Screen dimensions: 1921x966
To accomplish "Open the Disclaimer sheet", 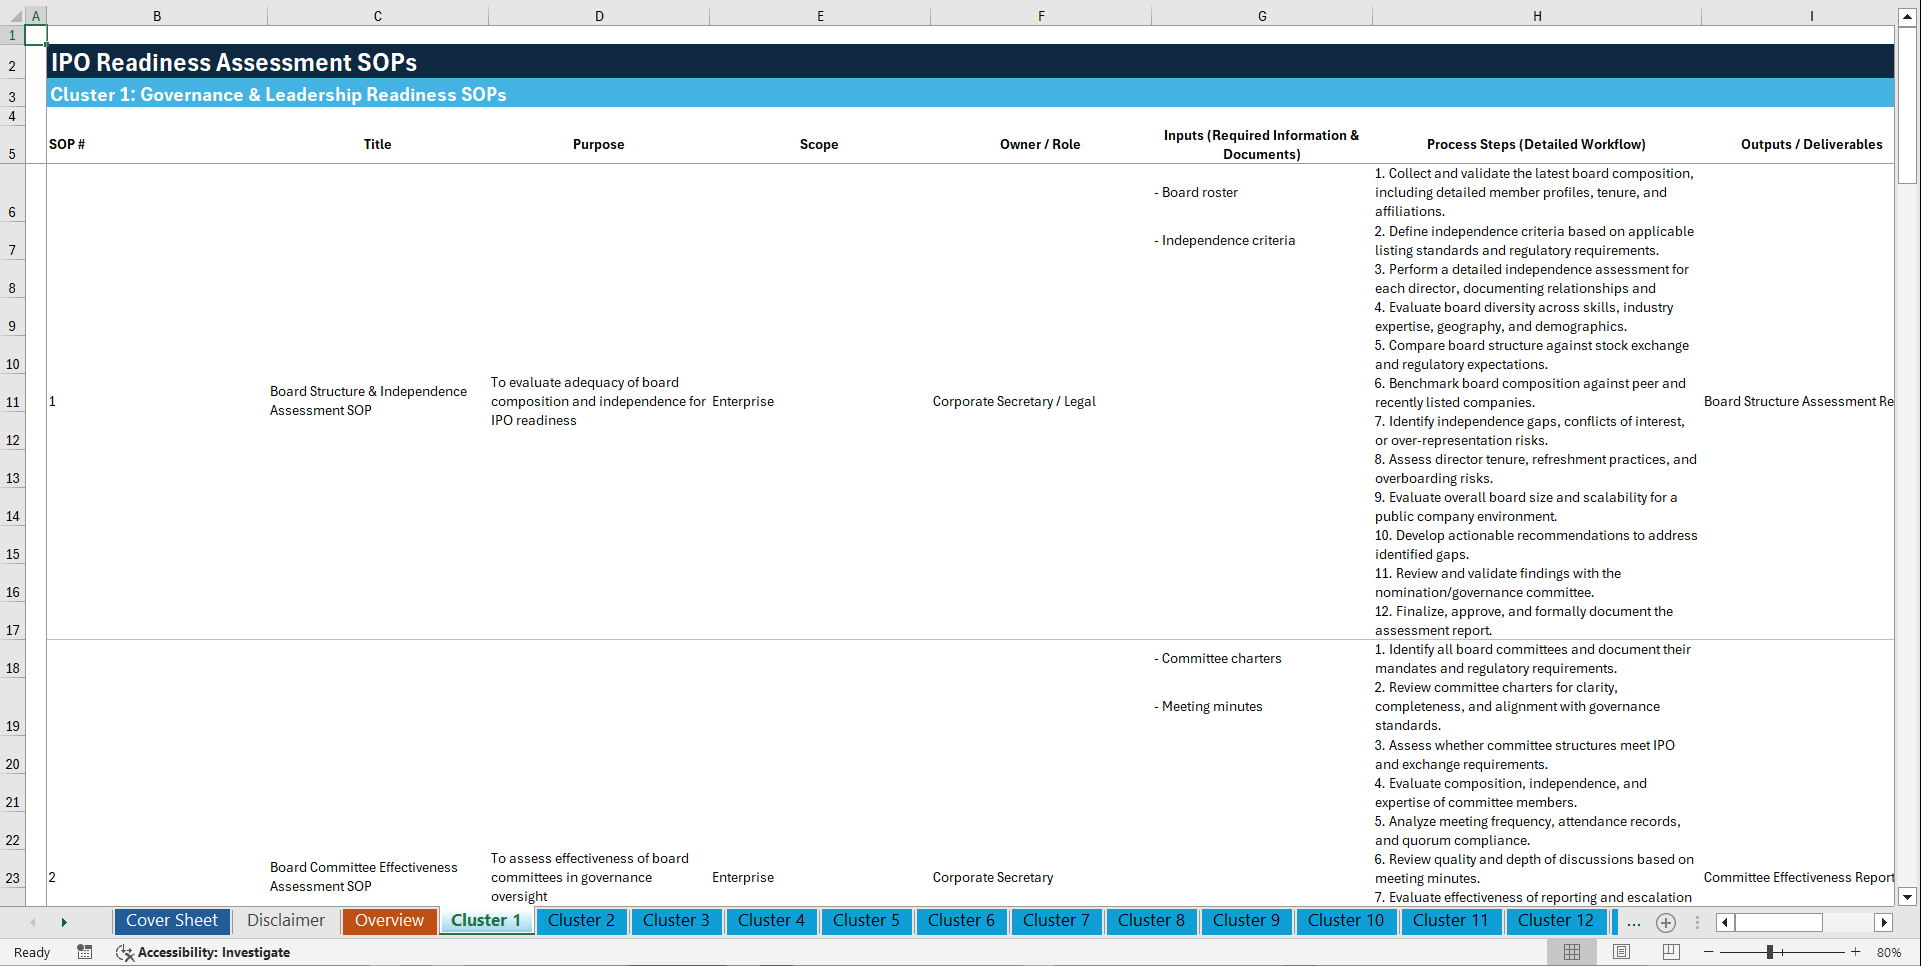I will click(285, 920).
